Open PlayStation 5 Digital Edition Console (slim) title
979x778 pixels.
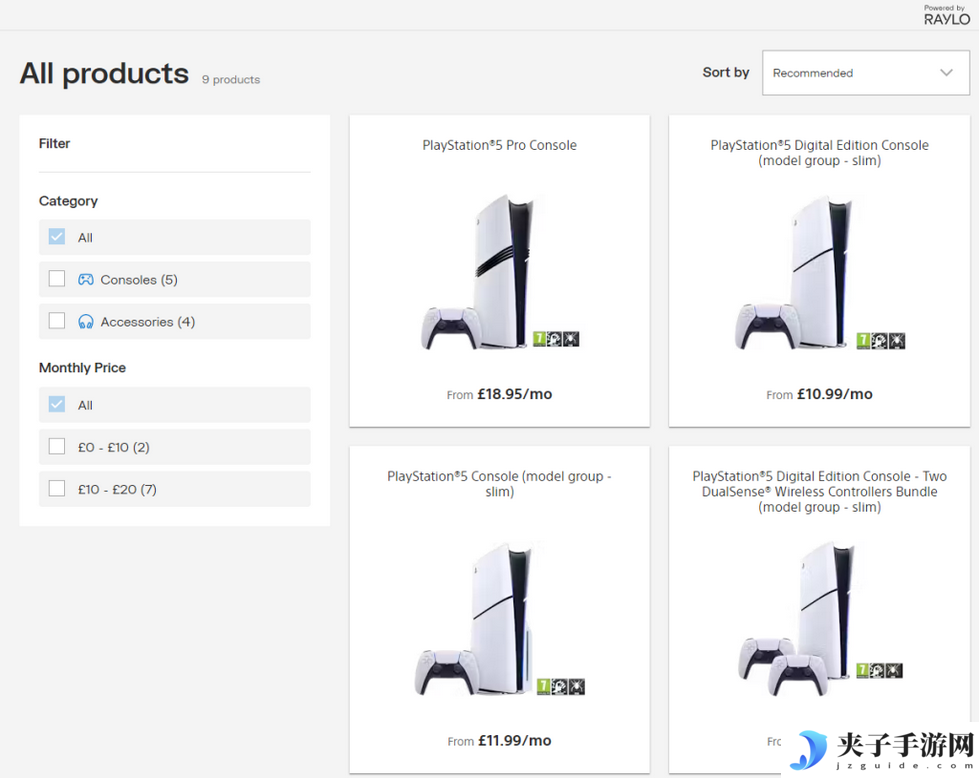pyautogui.click(x=819, y=153)
